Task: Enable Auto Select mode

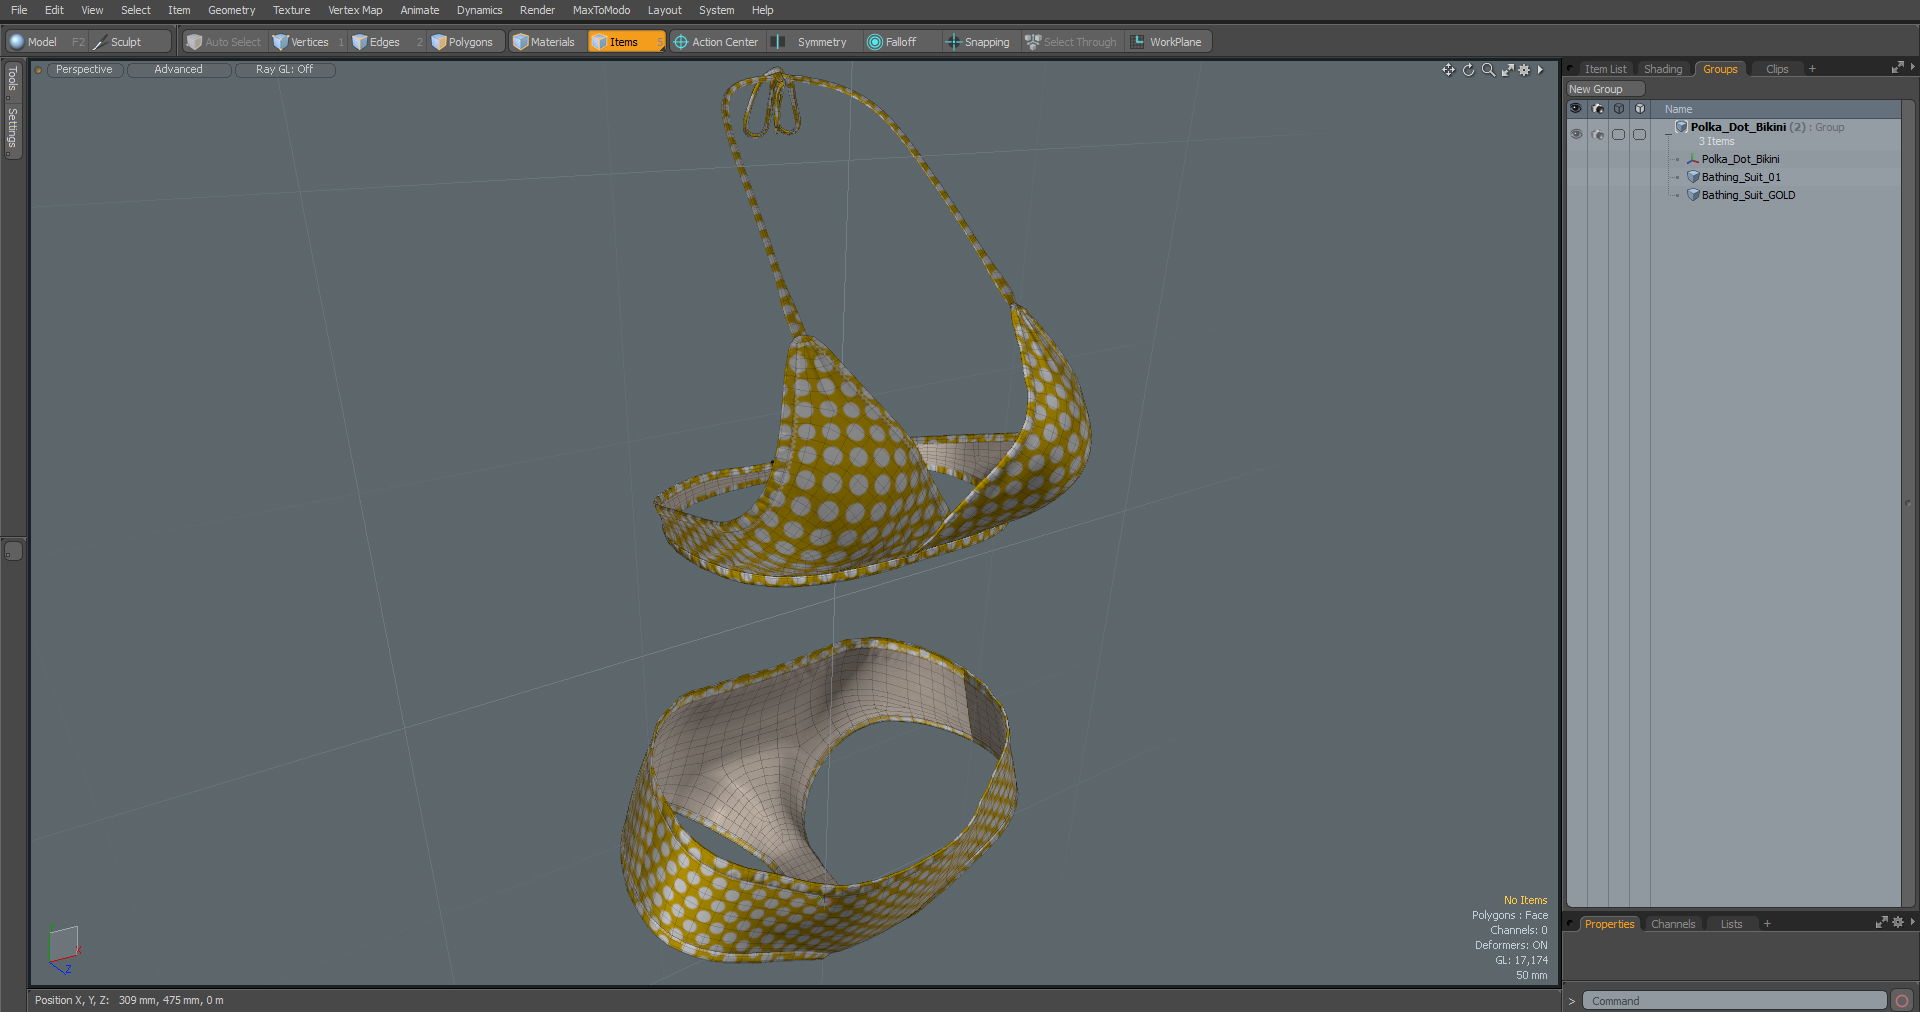Action: tap(223, 42)
